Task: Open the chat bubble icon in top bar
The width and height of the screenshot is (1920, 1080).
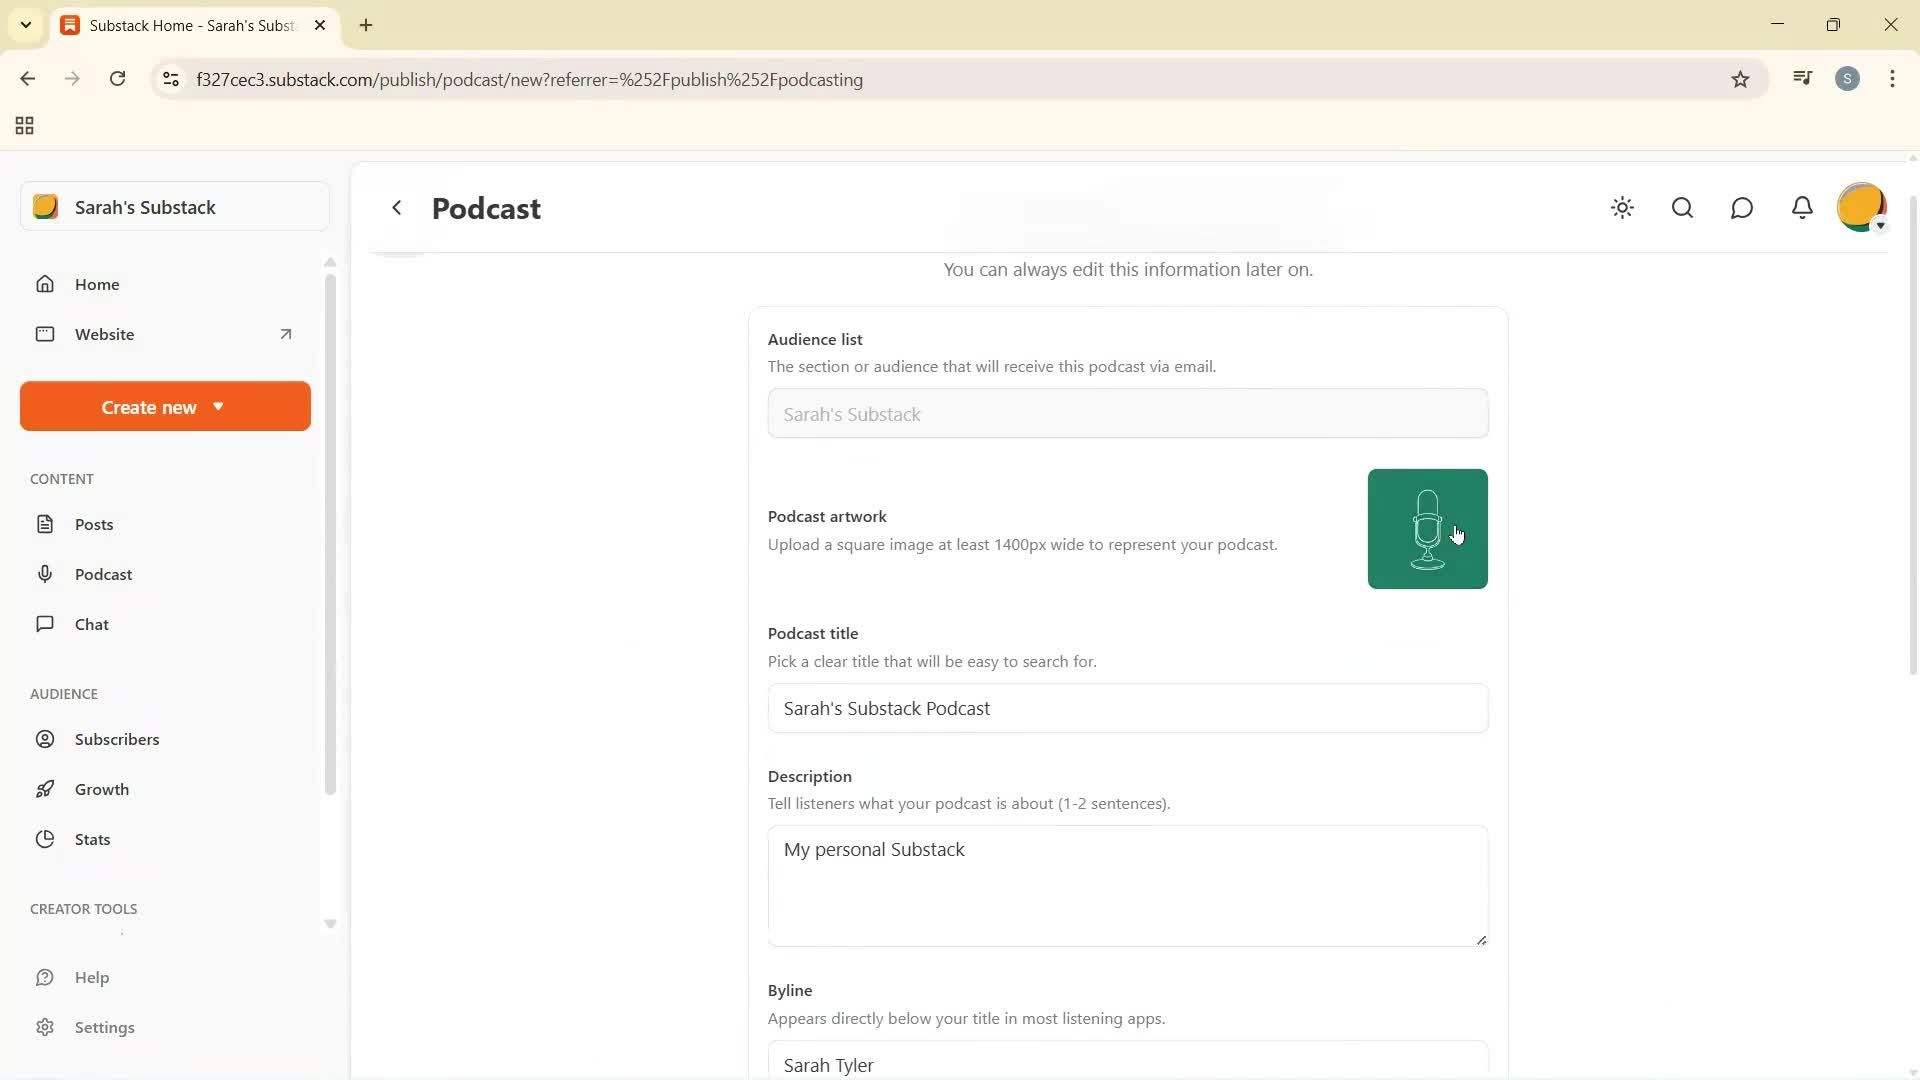Action: click(1742, 208)
